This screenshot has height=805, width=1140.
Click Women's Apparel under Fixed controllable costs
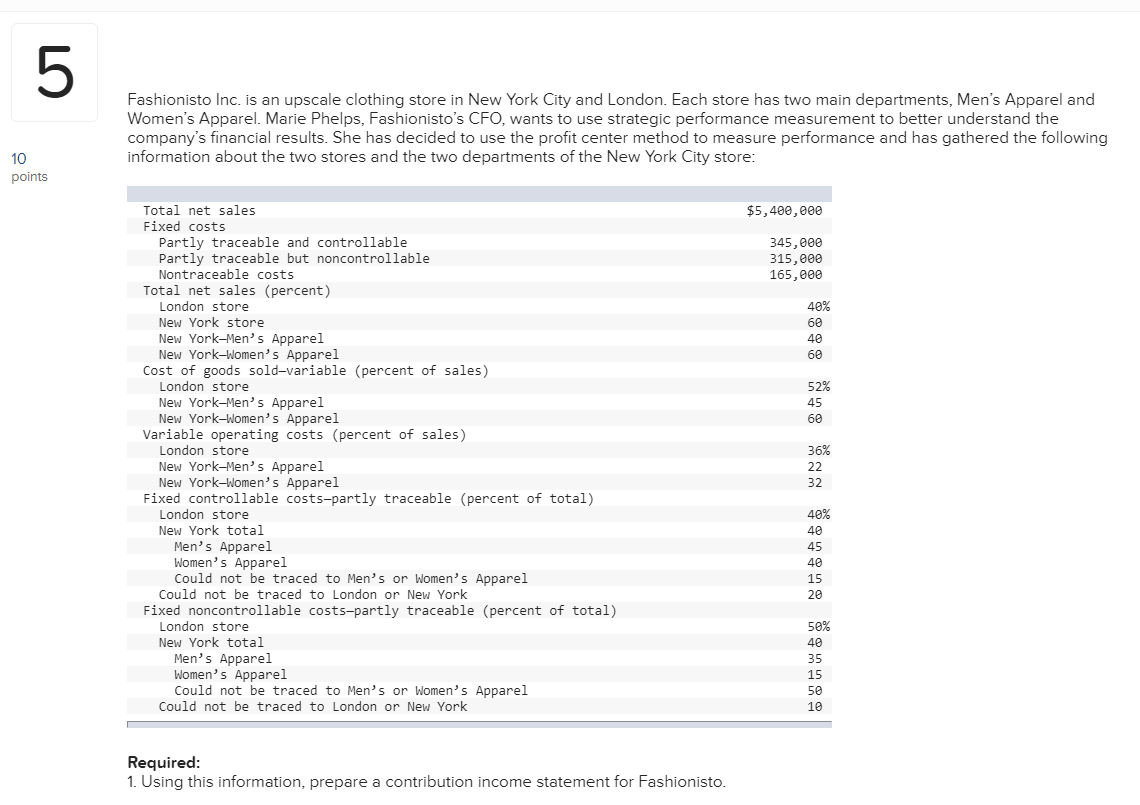pos(230,563)
